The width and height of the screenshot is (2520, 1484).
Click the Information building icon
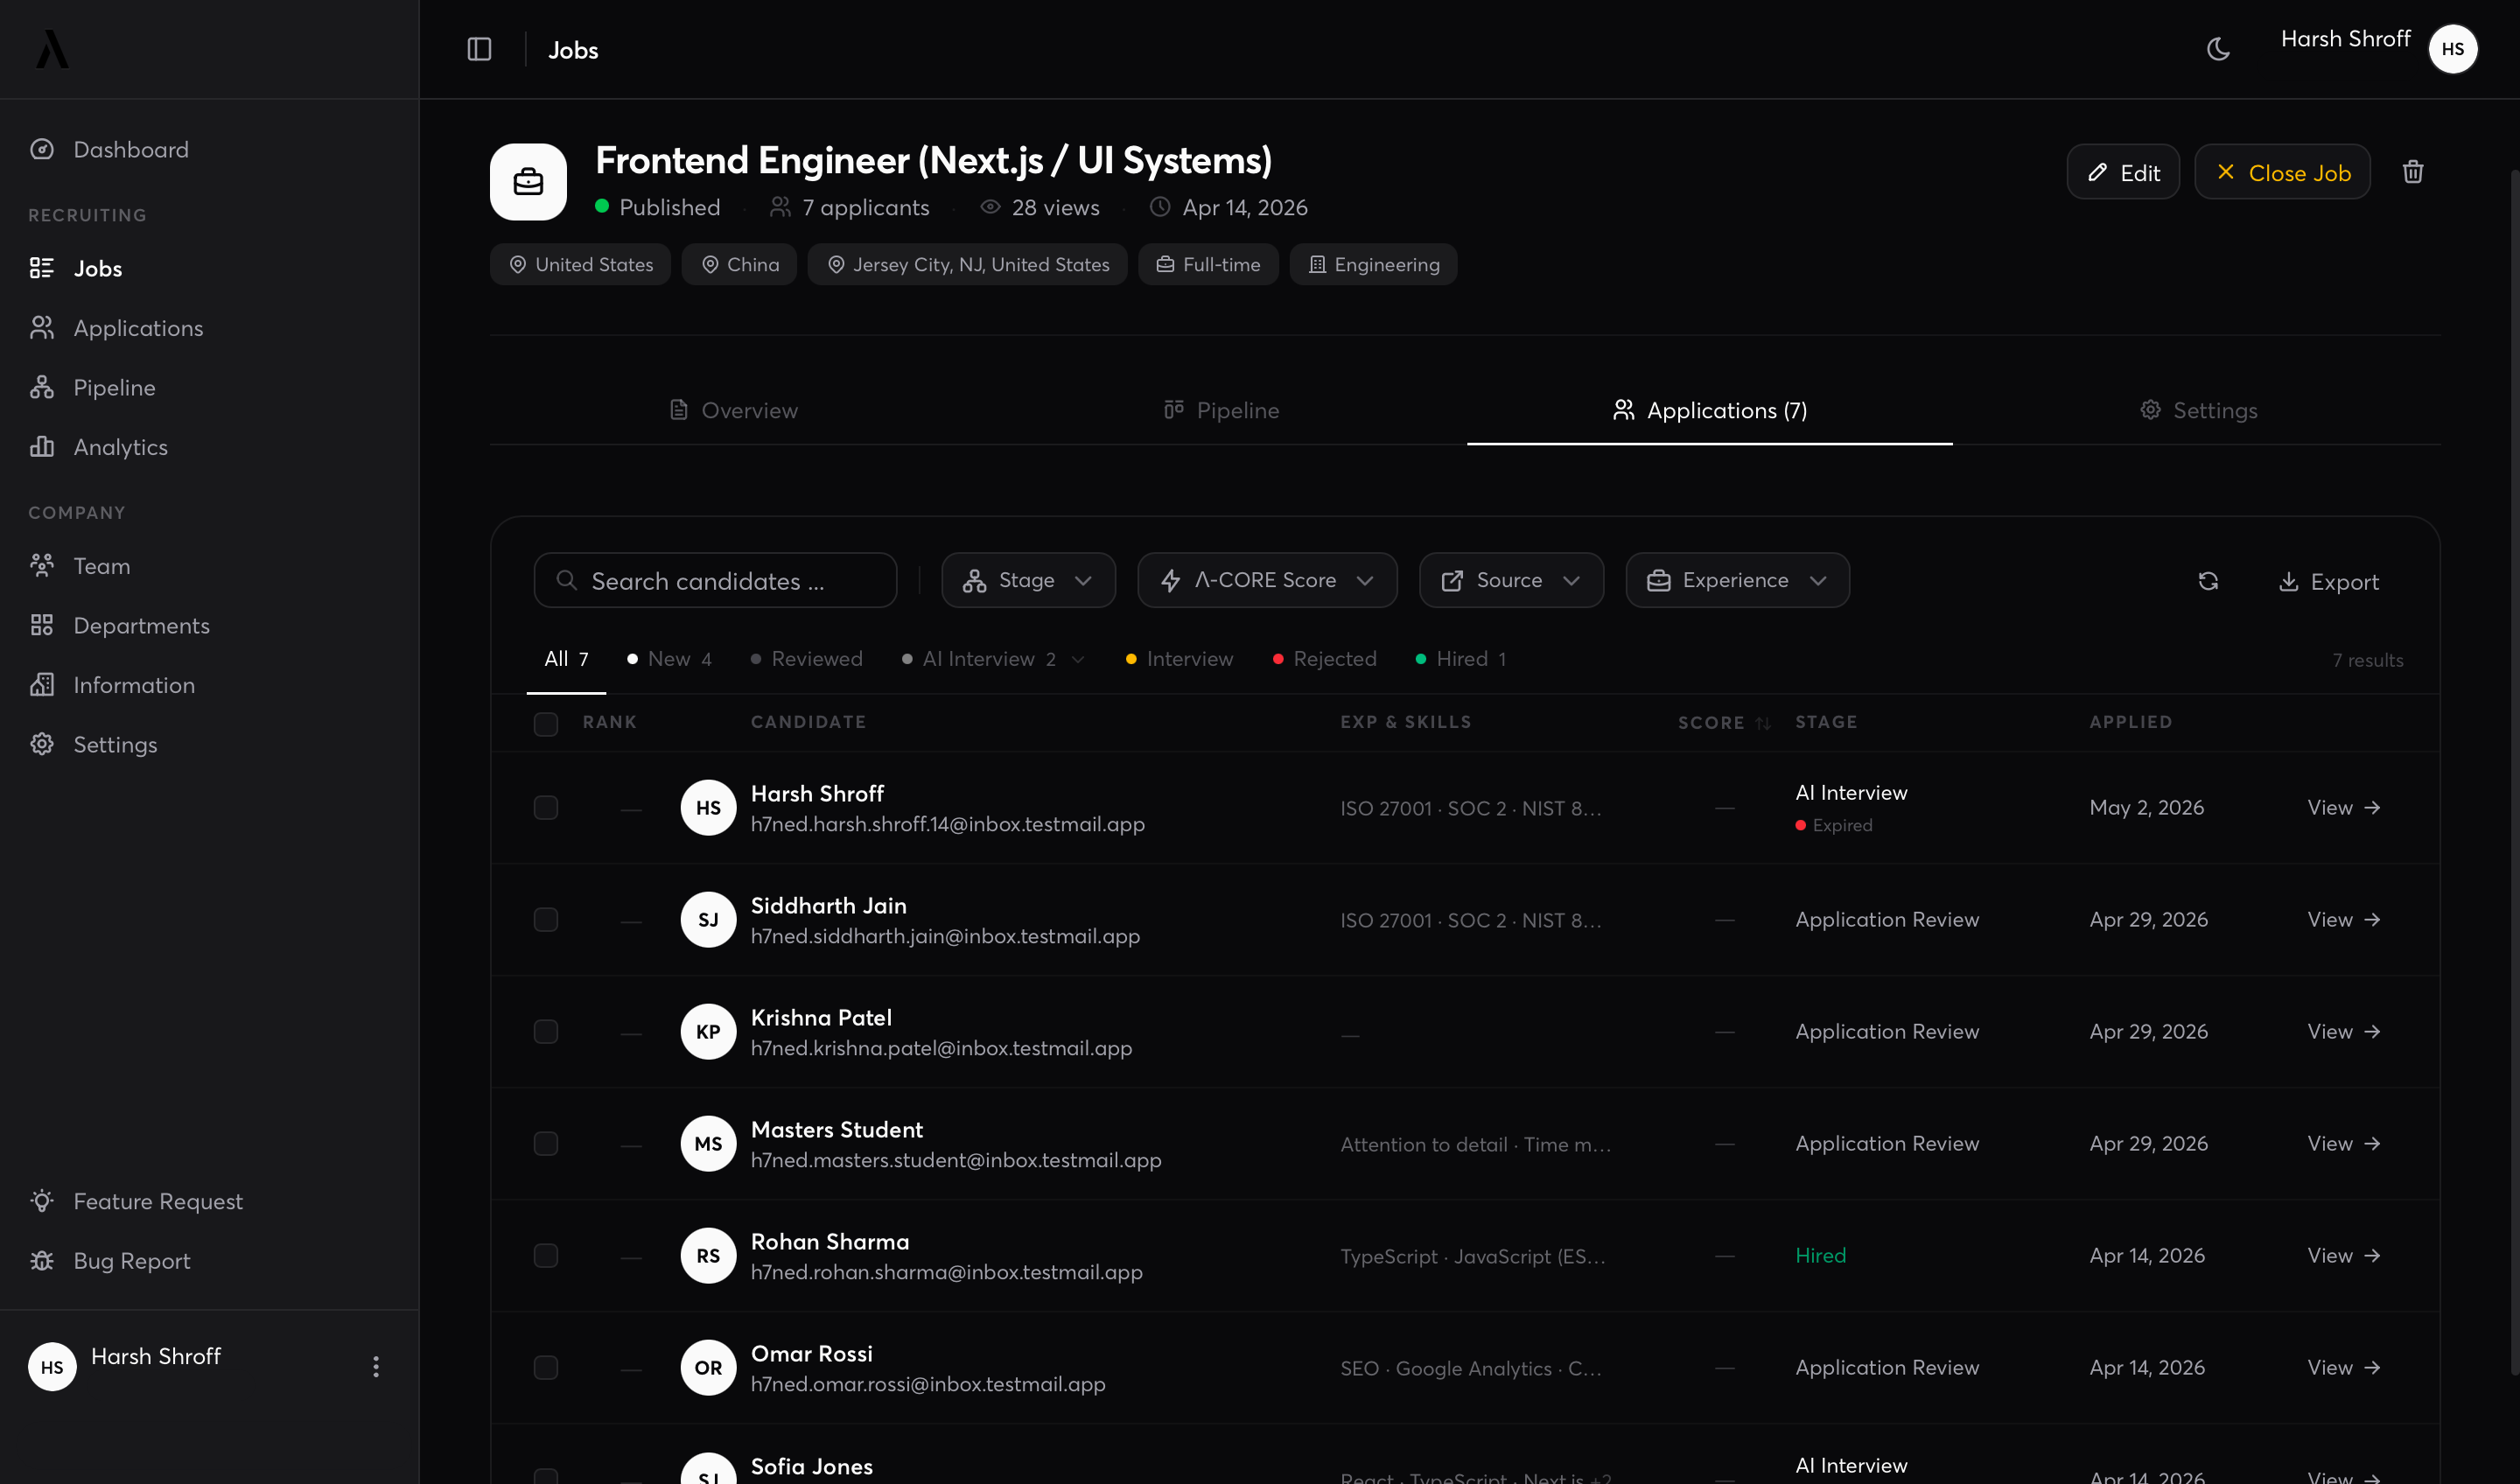pos(42,684)
